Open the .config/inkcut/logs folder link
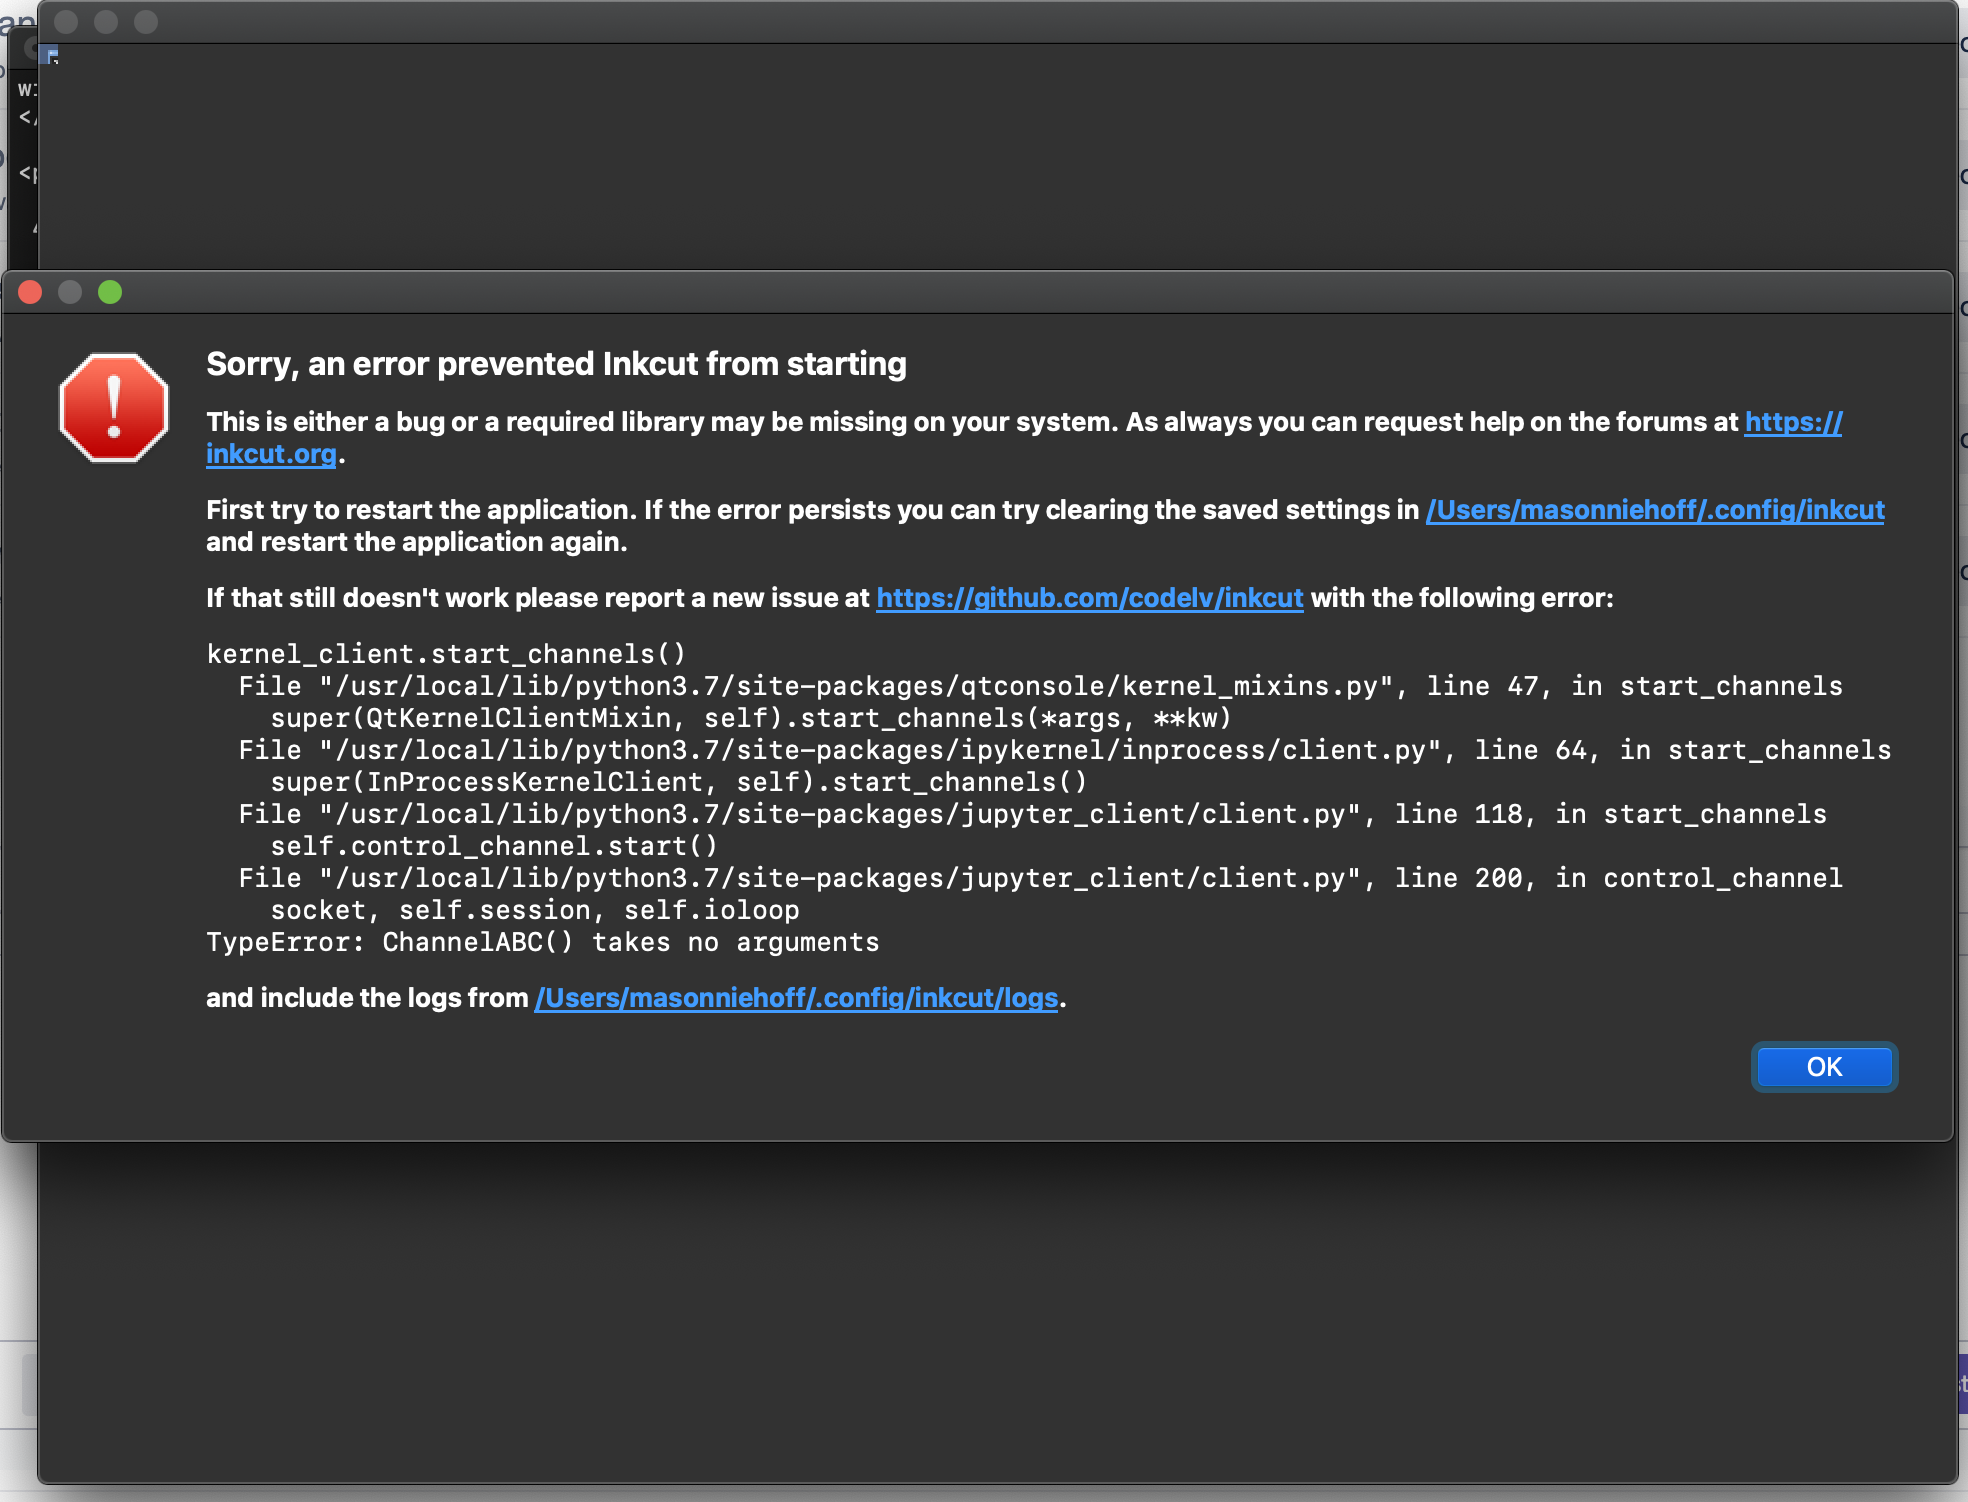This screenshot has width=1968, height=1502. [796, 998]
